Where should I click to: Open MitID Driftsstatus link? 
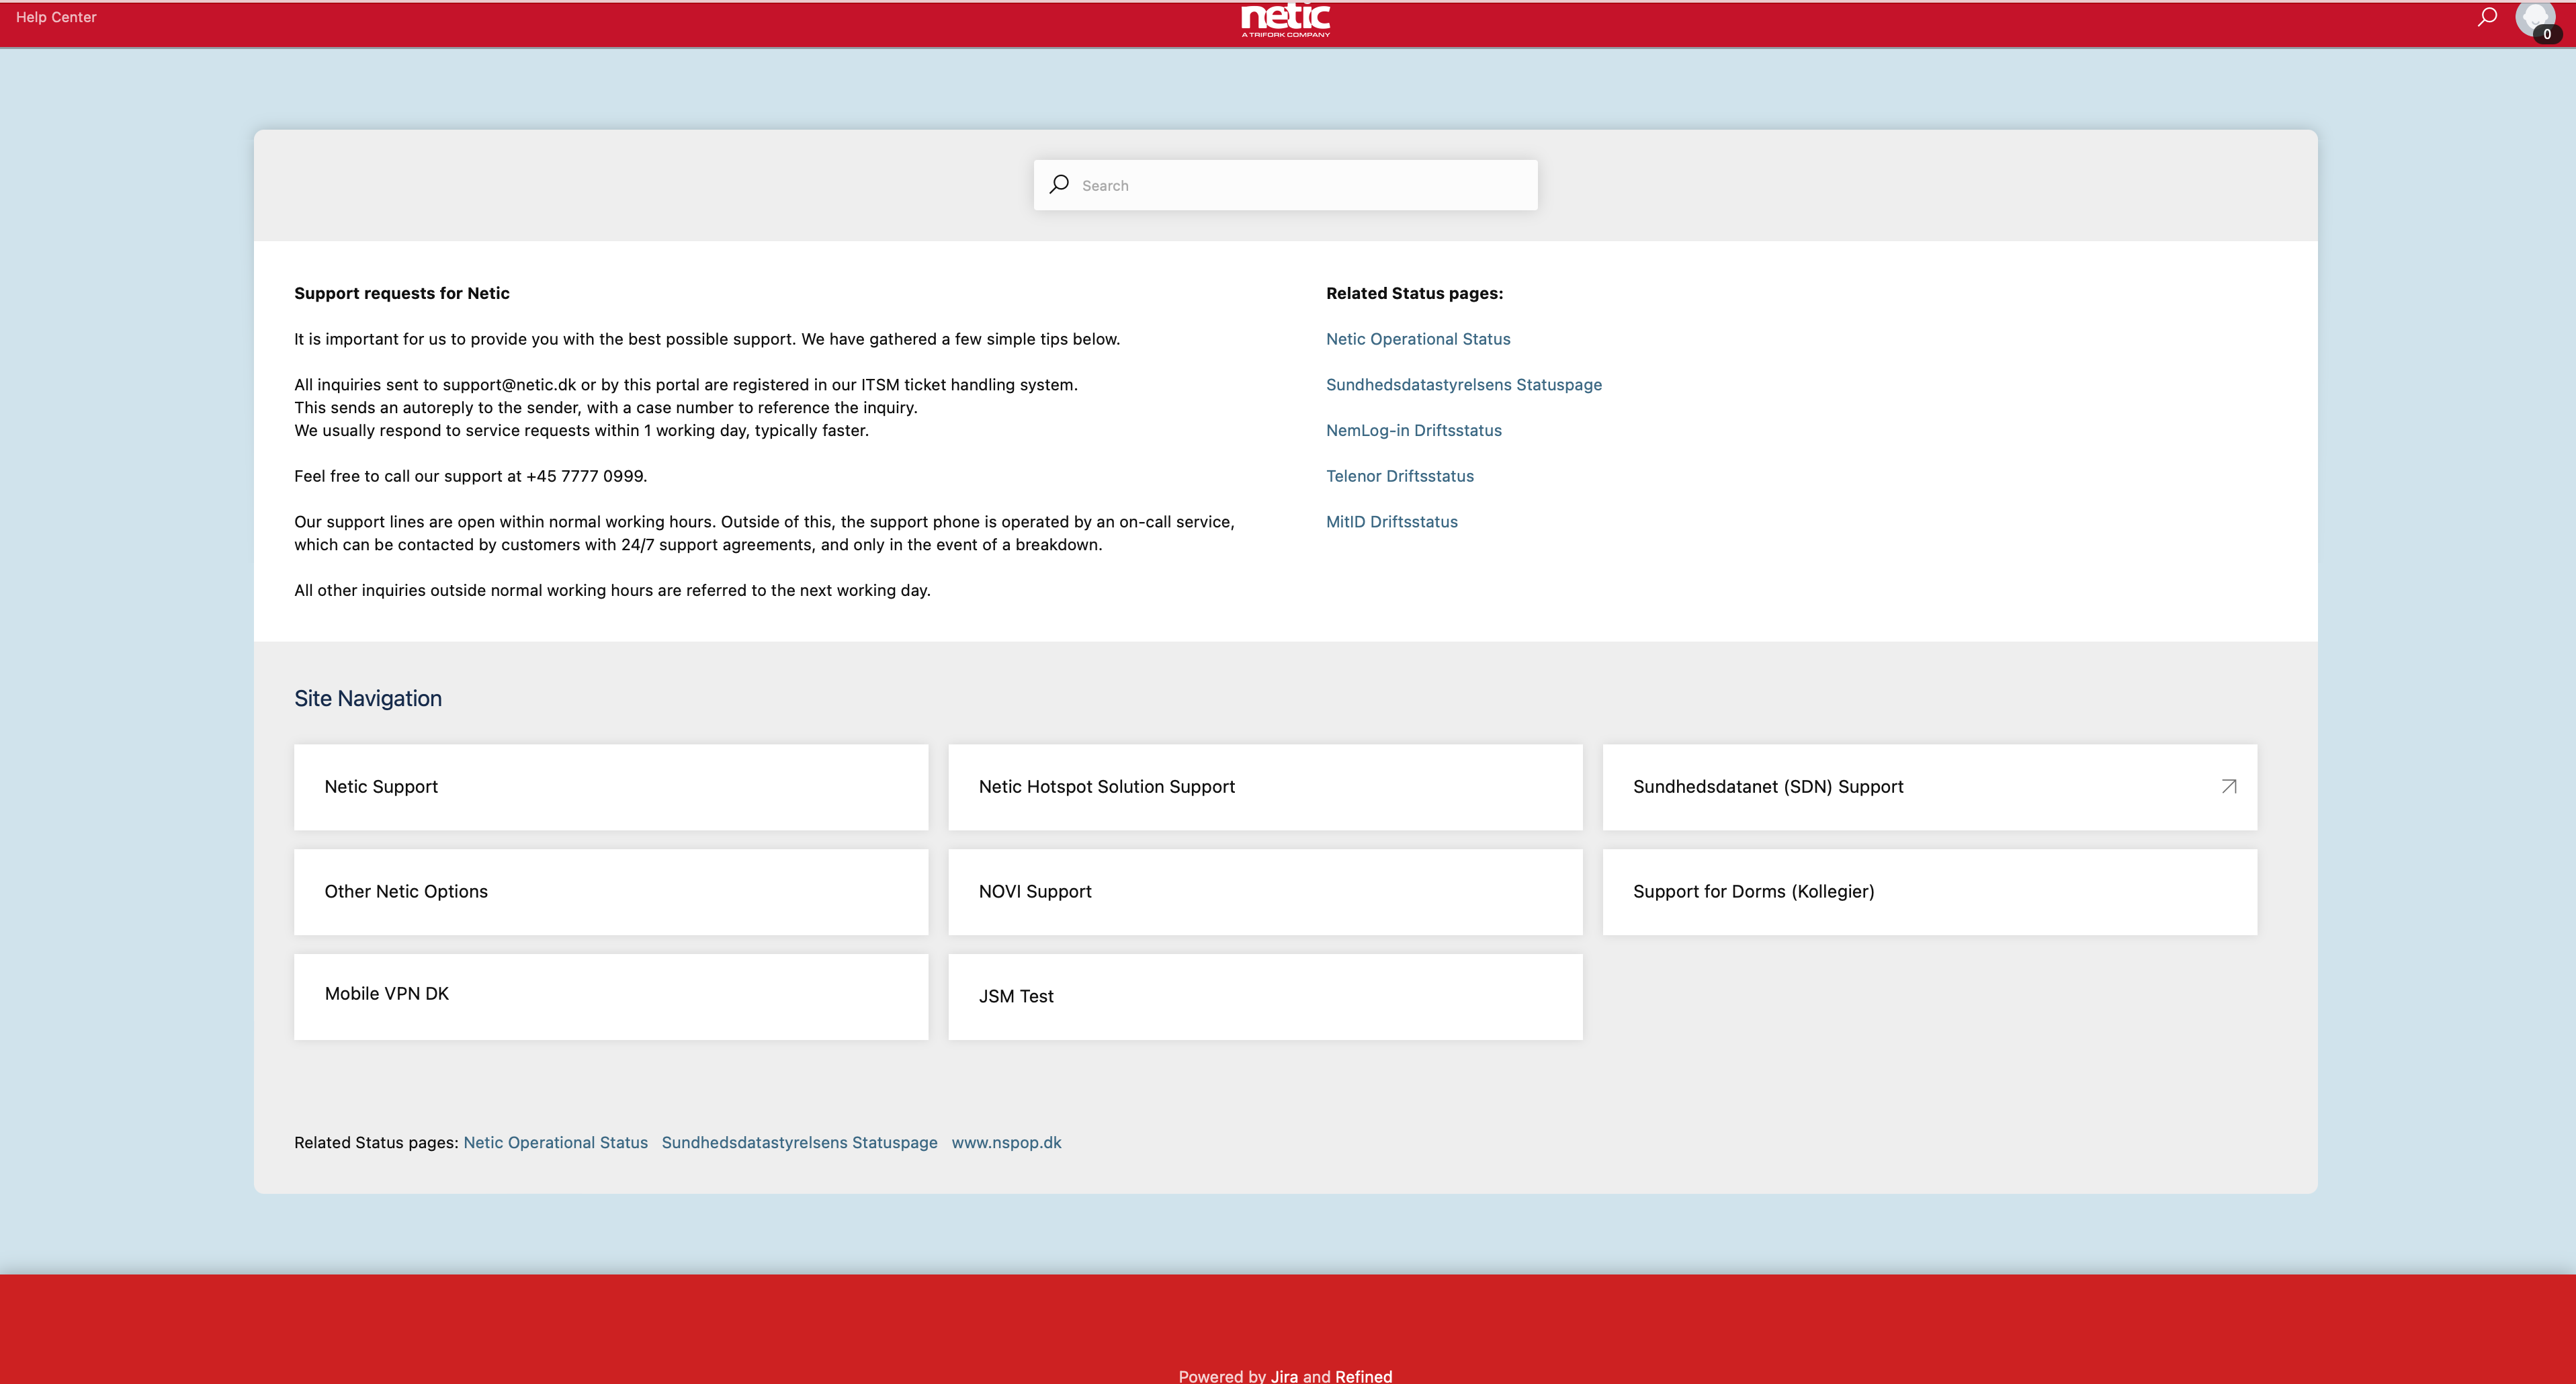click(x=1391, y=522)
